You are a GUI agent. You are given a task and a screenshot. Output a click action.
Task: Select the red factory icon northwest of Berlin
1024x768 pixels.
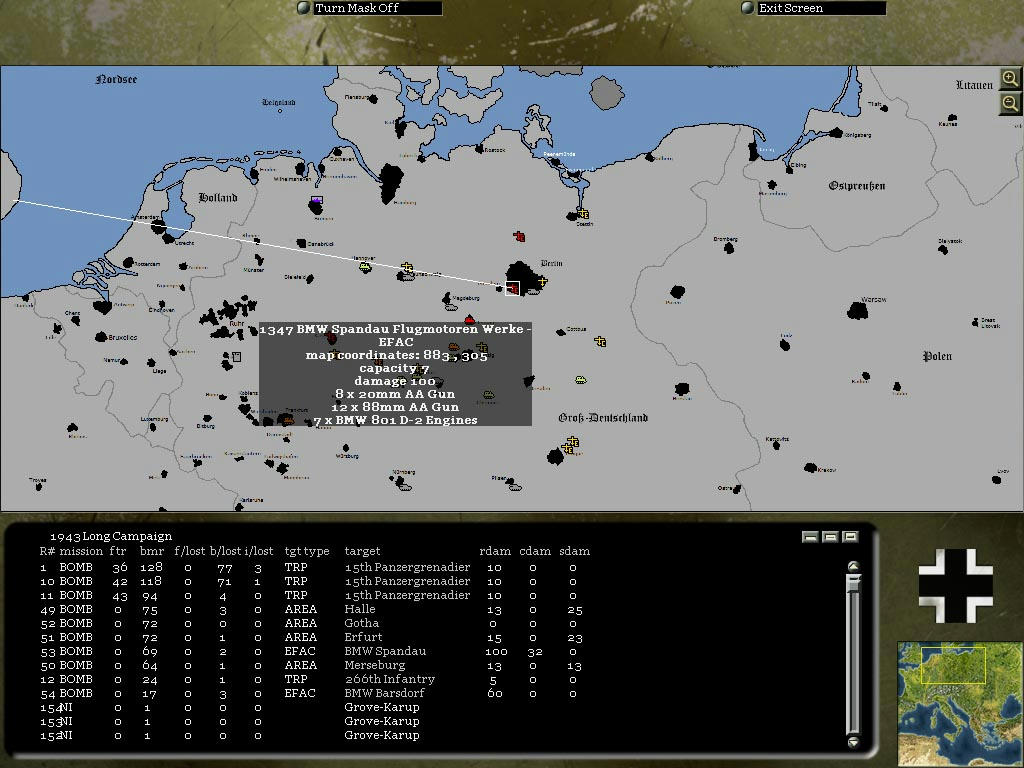point(519,236)
